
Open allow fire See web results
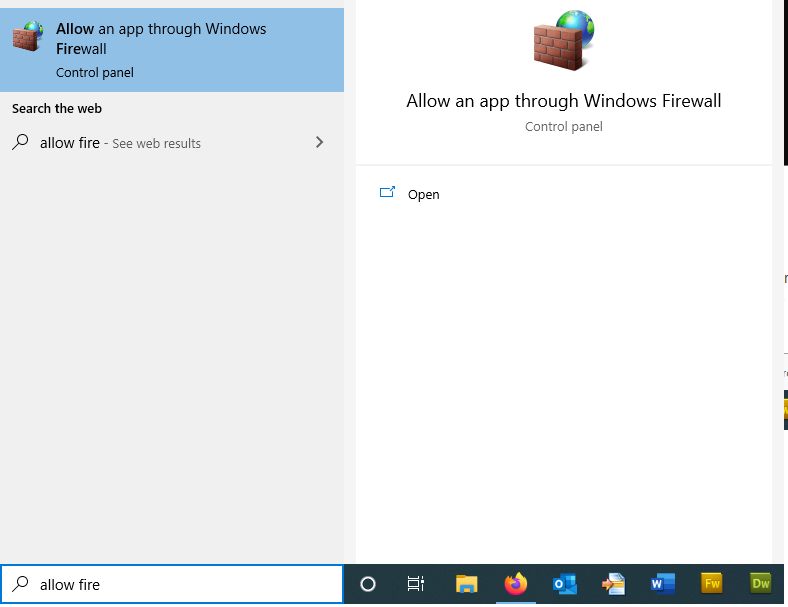[172, 143]
